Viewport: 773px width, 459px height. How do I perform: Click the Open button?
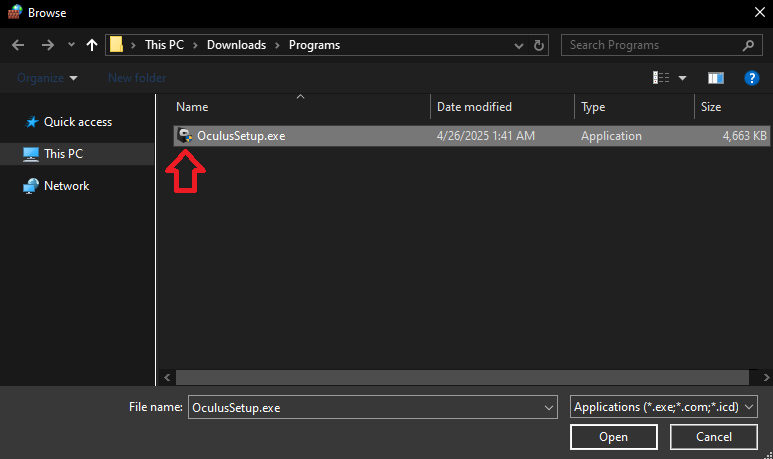pyautogui.click(x=614, y=437)
